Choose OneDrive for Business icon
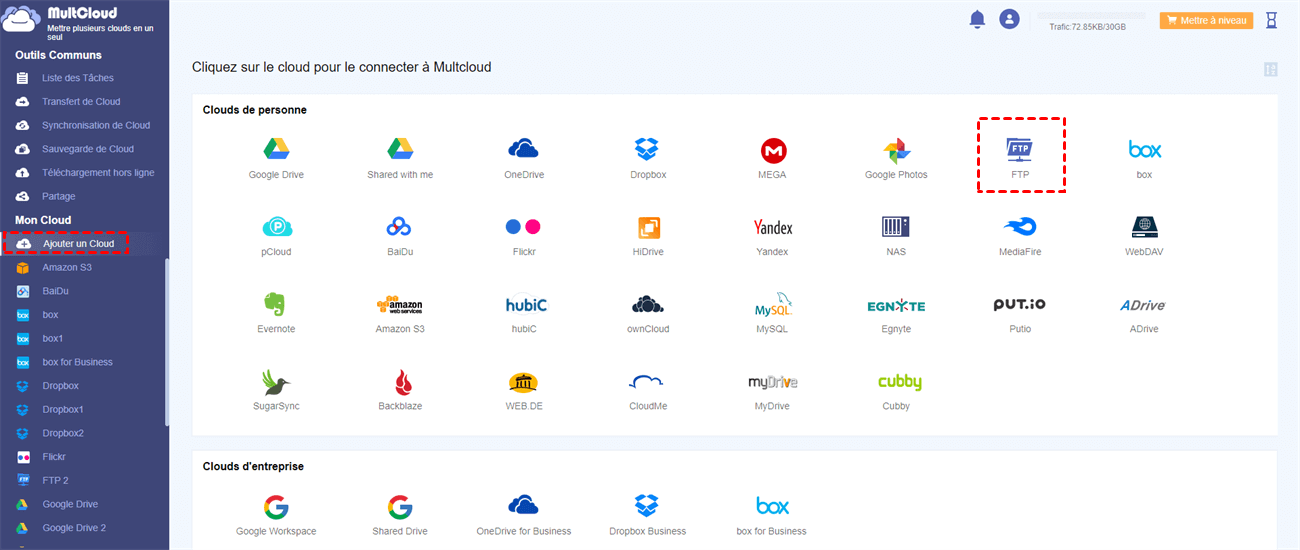Viewport: 1300px width, 550px height. click(524, 515)
